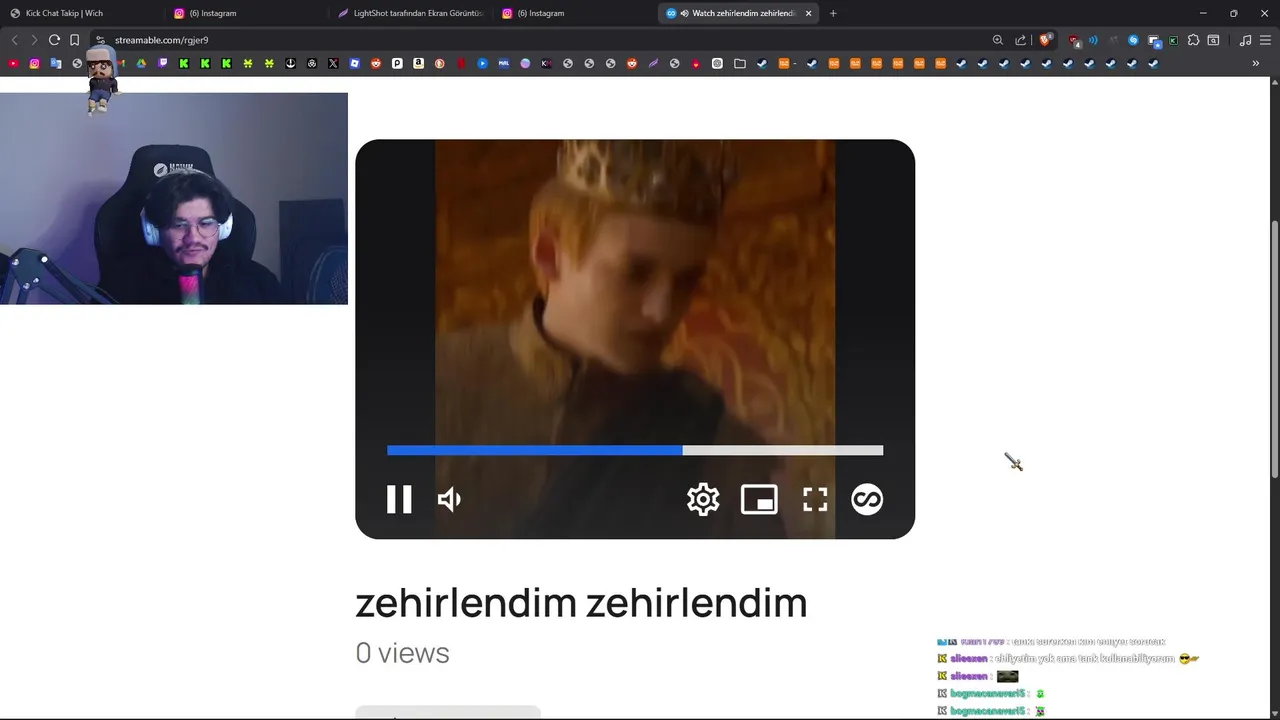Close the Watch zehirlendim tab
Screen dimensions: 1280x720
(808, 13)
